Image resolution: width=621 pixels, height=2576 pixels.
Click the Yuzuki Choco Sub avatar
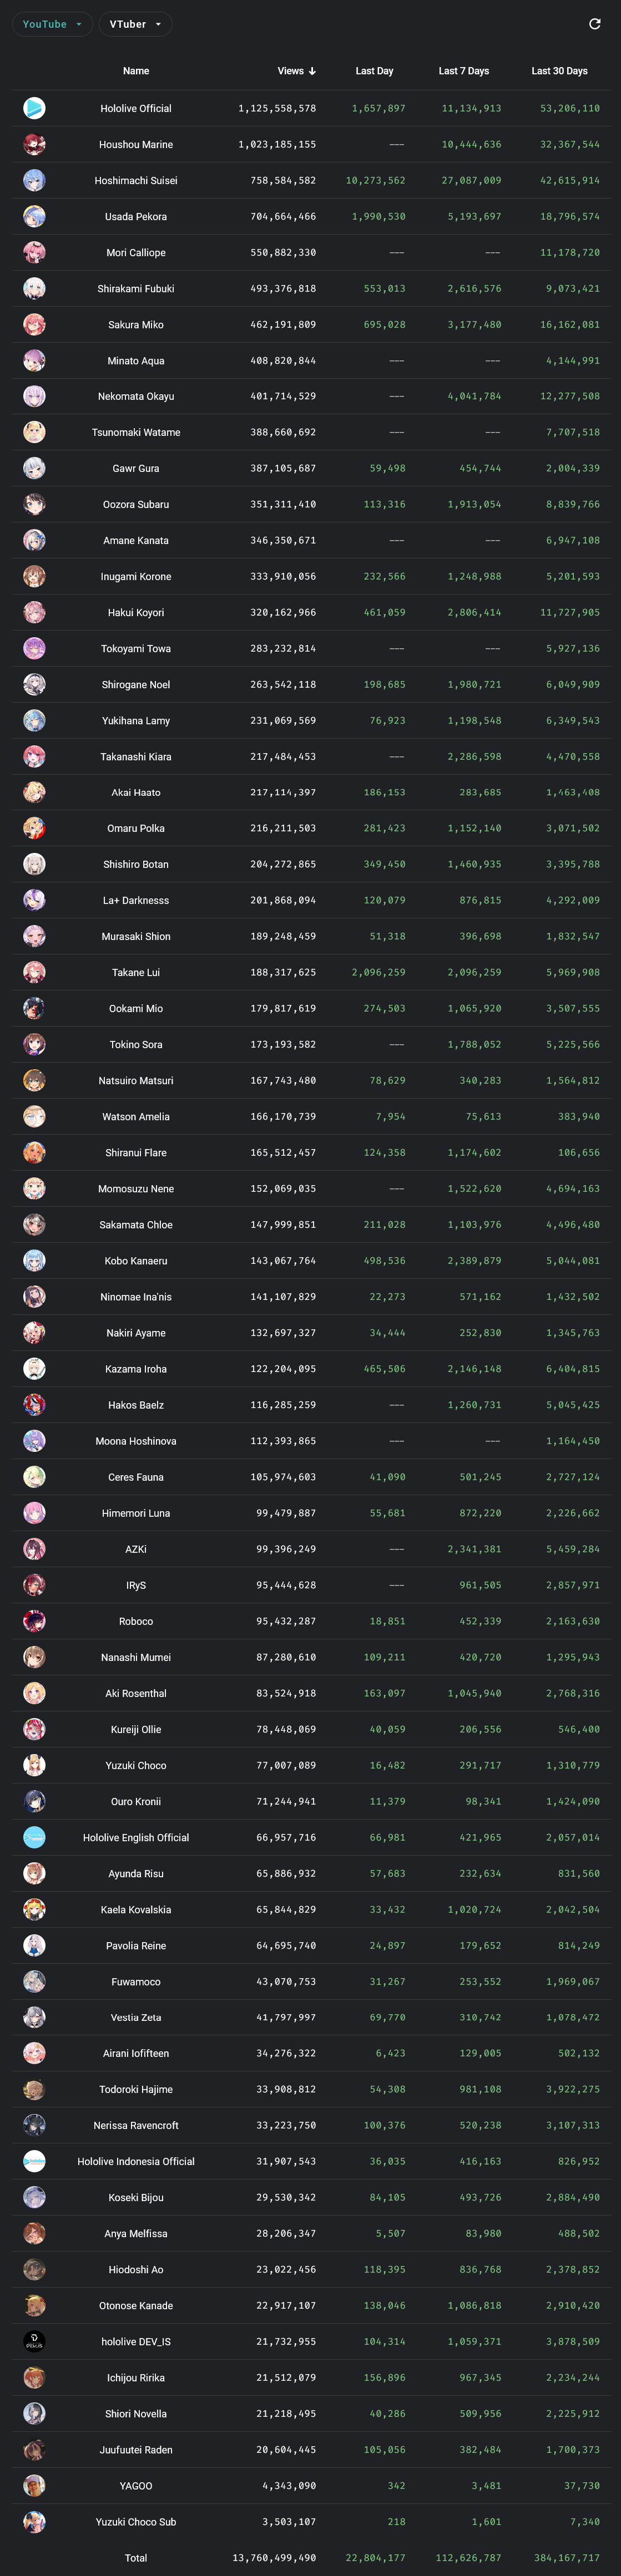34,2521
